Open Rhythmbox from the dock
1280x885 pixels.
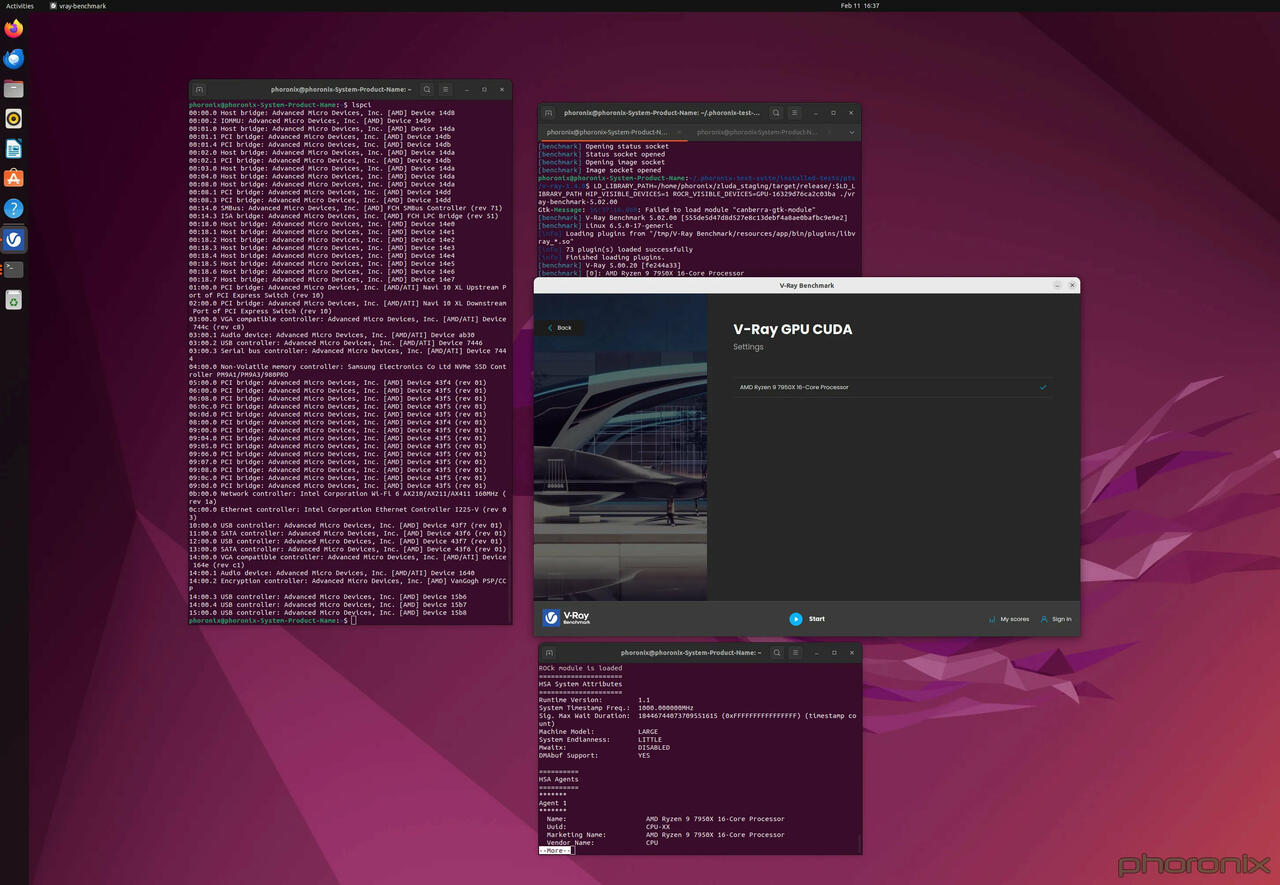point(14,119)
